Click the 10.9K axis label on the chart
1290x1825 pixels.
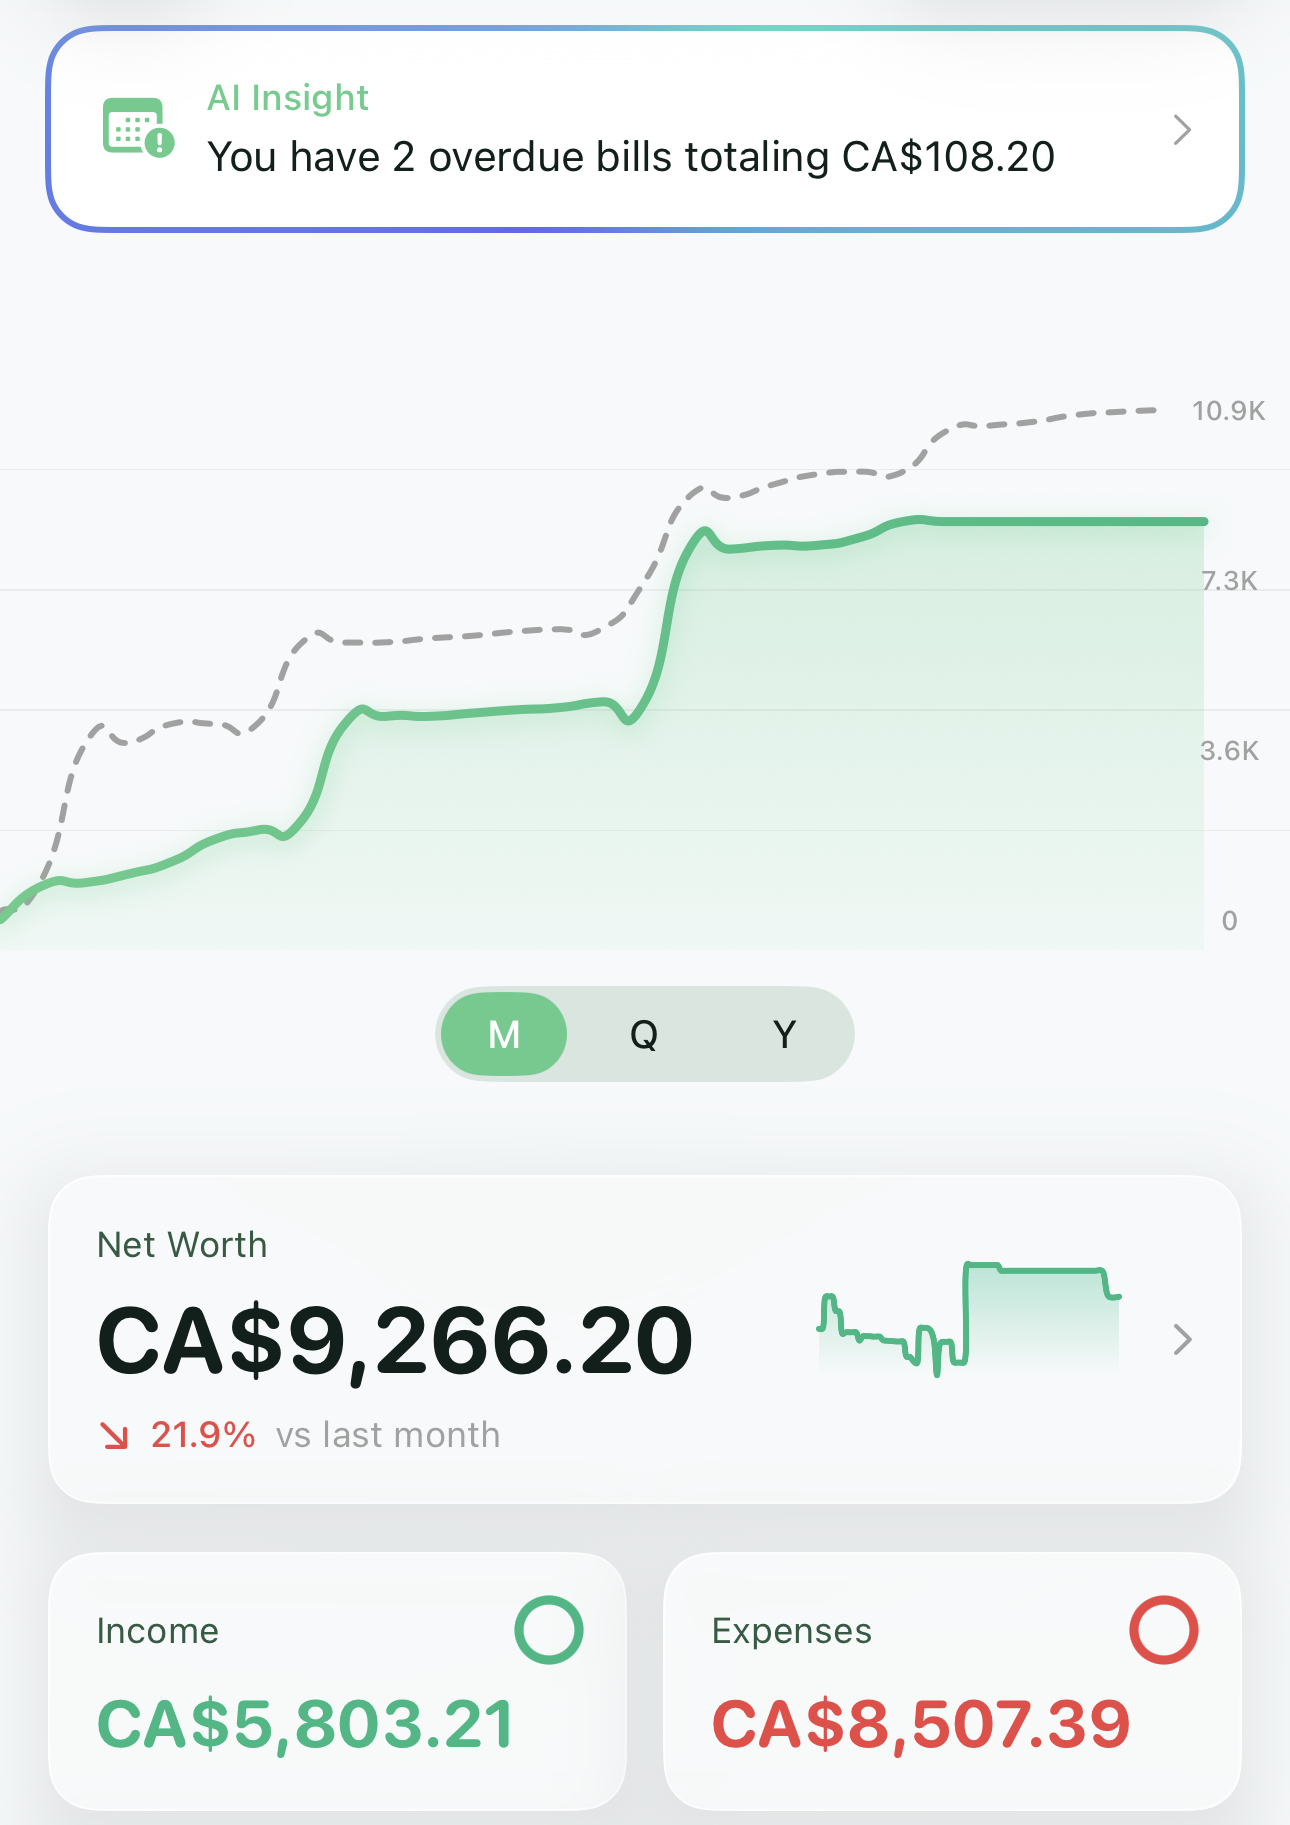1228,410
